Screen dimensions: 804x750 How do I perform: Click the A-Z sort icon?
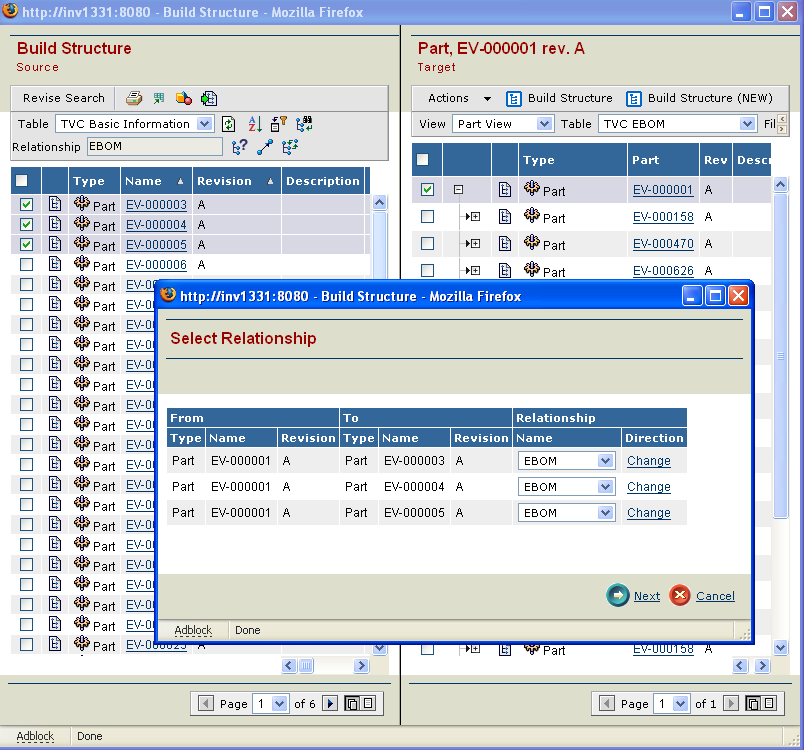254,124
